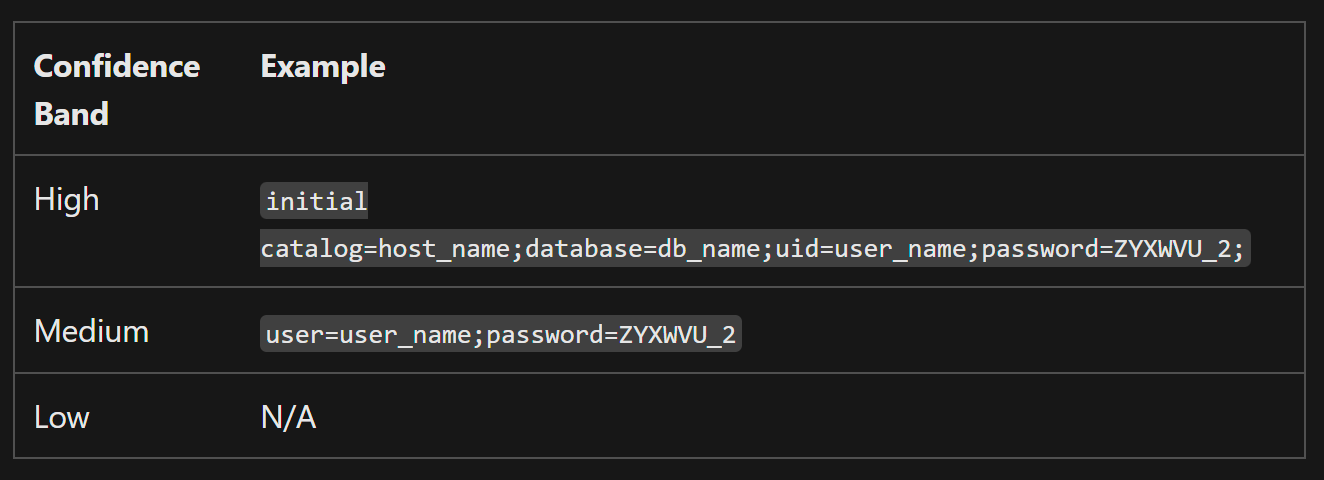The height and width of the screenshot is (480, 1324).
Task: Click the "database" keyword in High example
Action: click(583, 249)
